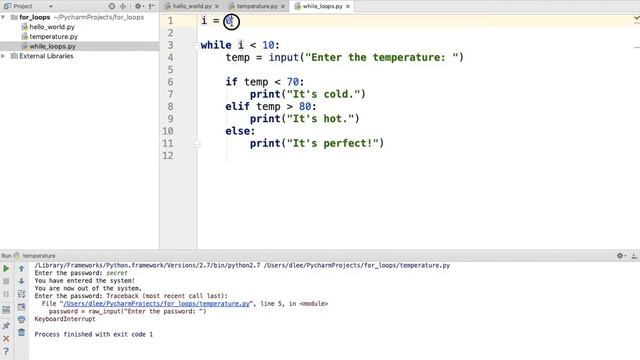Screen dimensions: 640x360
Task: Click 'elif temp > 80:' line
Action: (x=271, y=106)
